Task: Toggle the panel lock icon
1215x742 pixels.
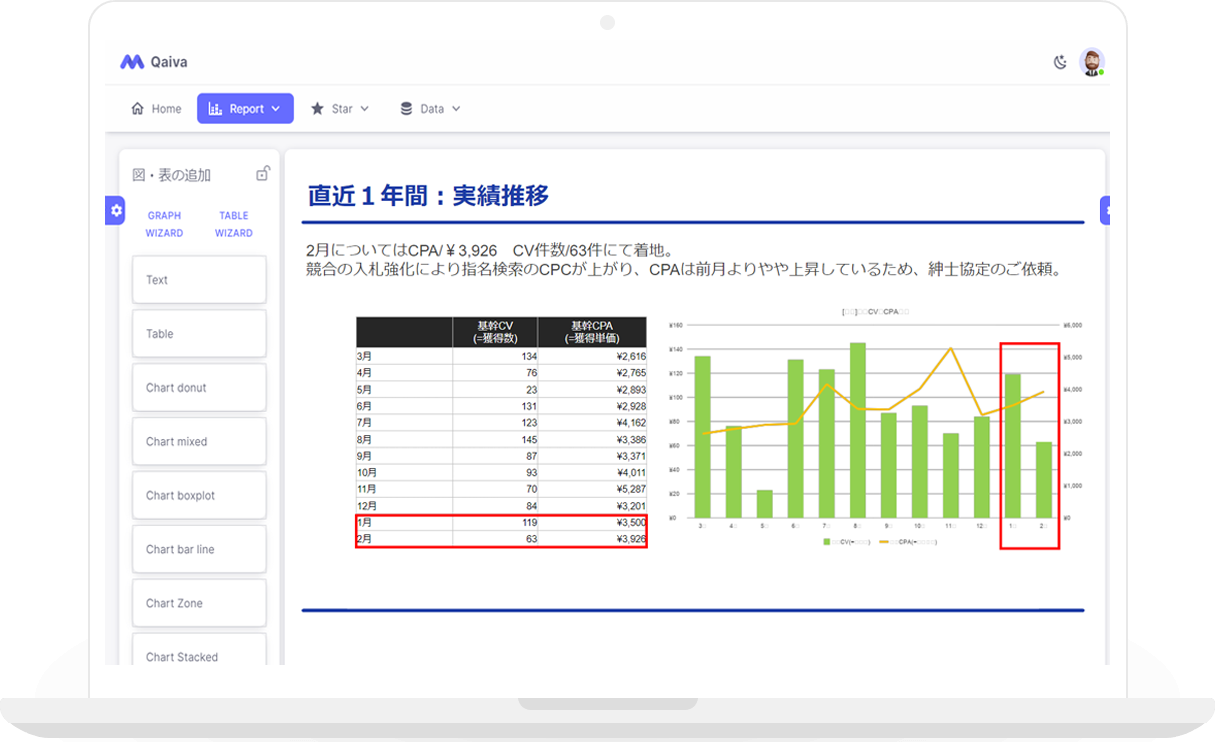Action: point(262,174)
